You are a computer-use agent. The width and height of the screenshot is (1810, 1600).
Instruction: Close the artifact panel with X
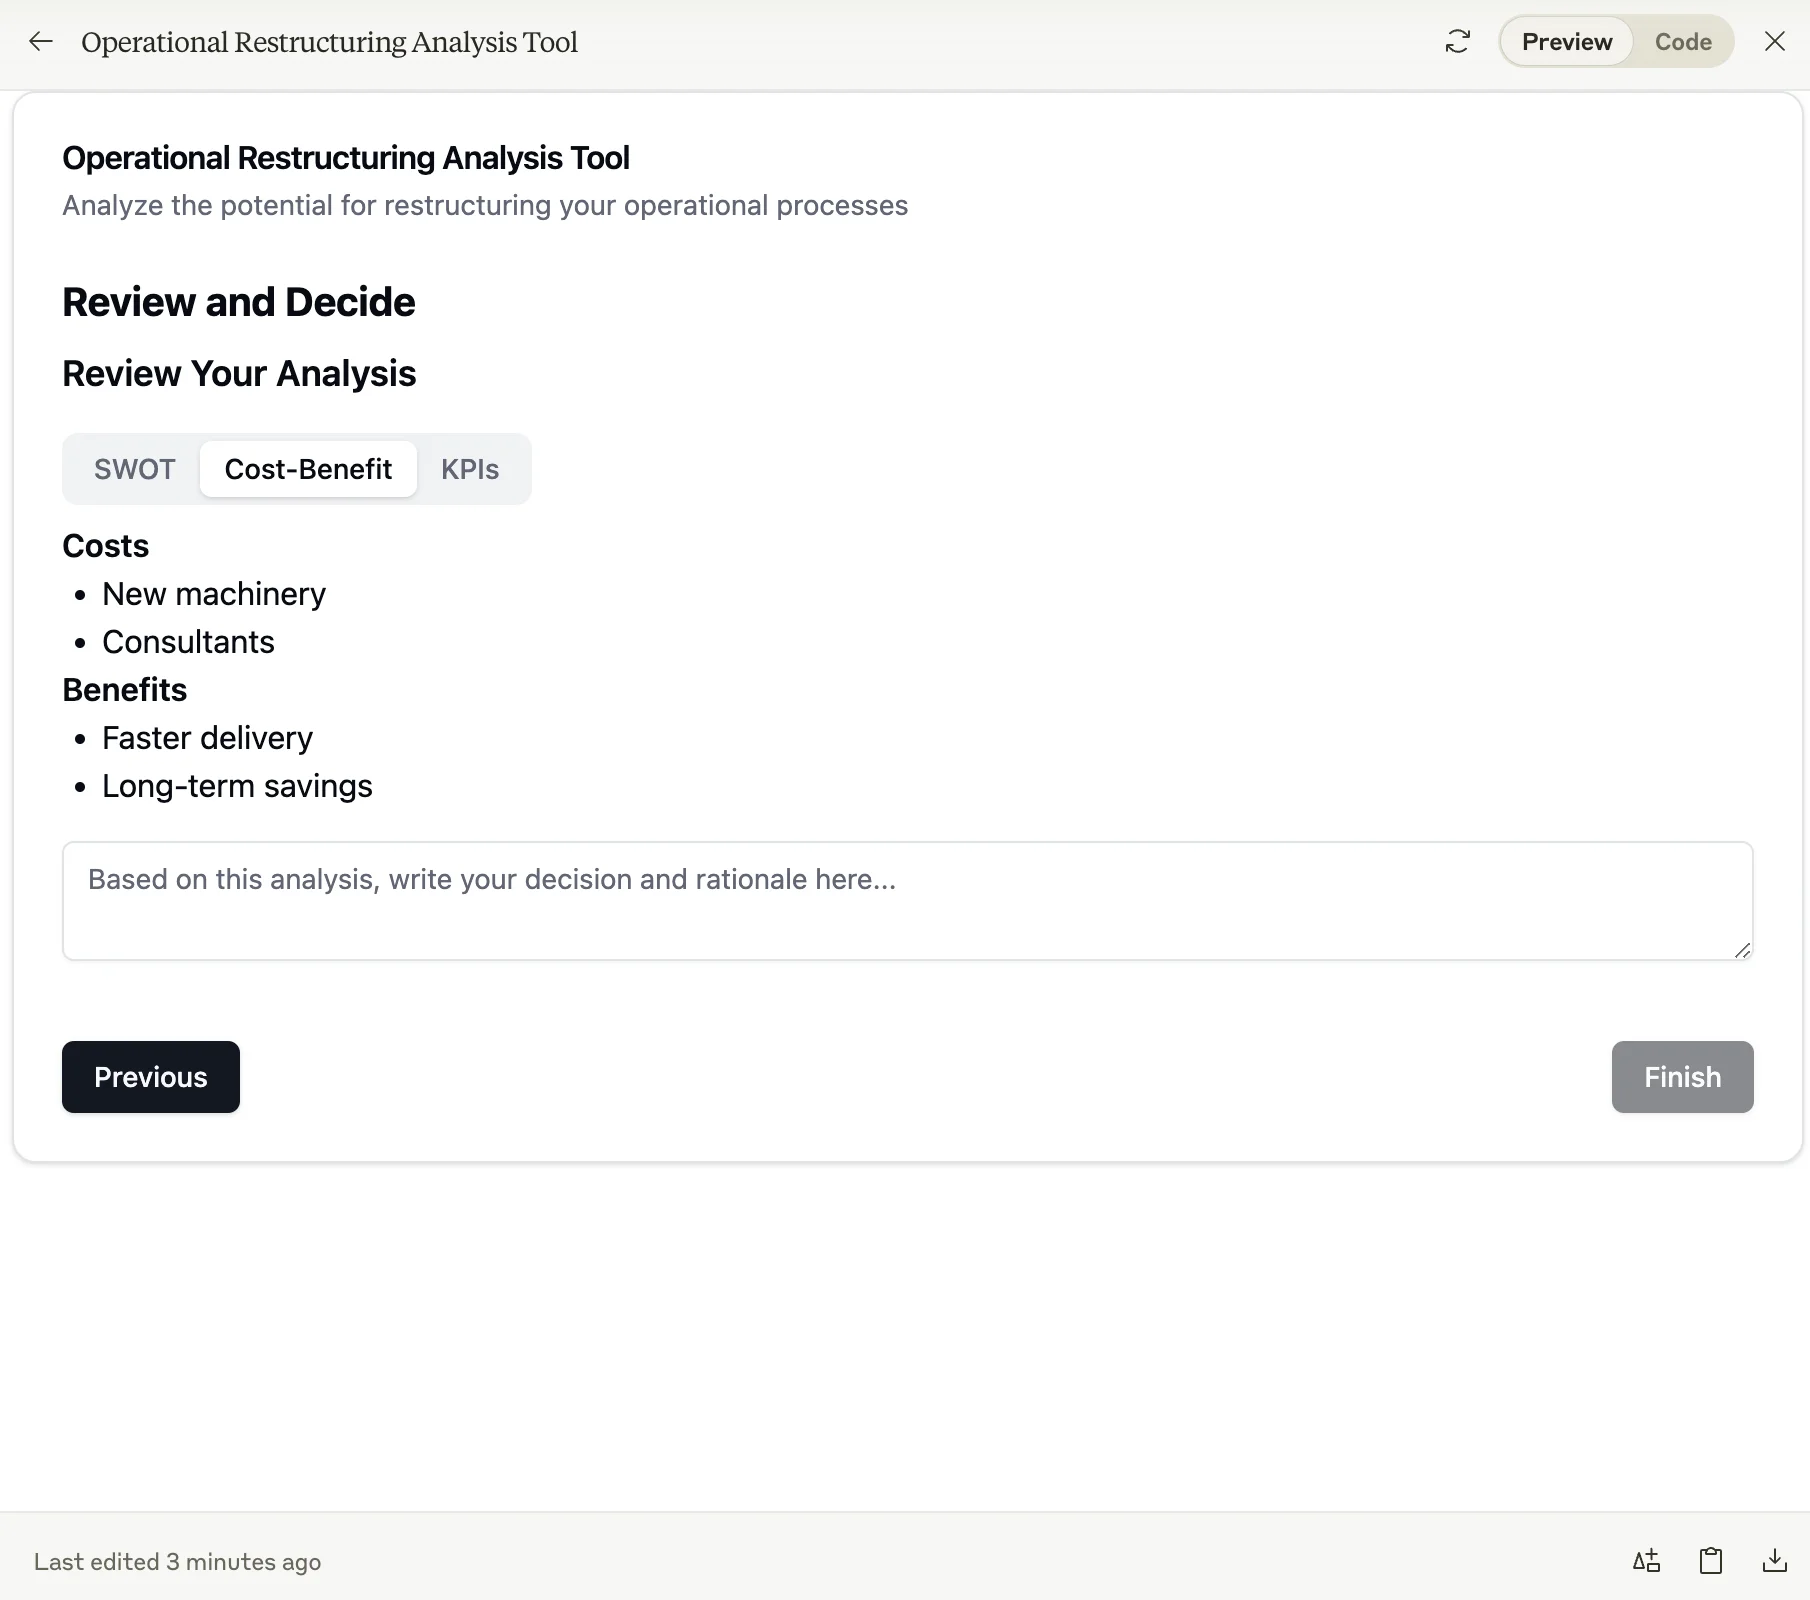pos(1775,41)
